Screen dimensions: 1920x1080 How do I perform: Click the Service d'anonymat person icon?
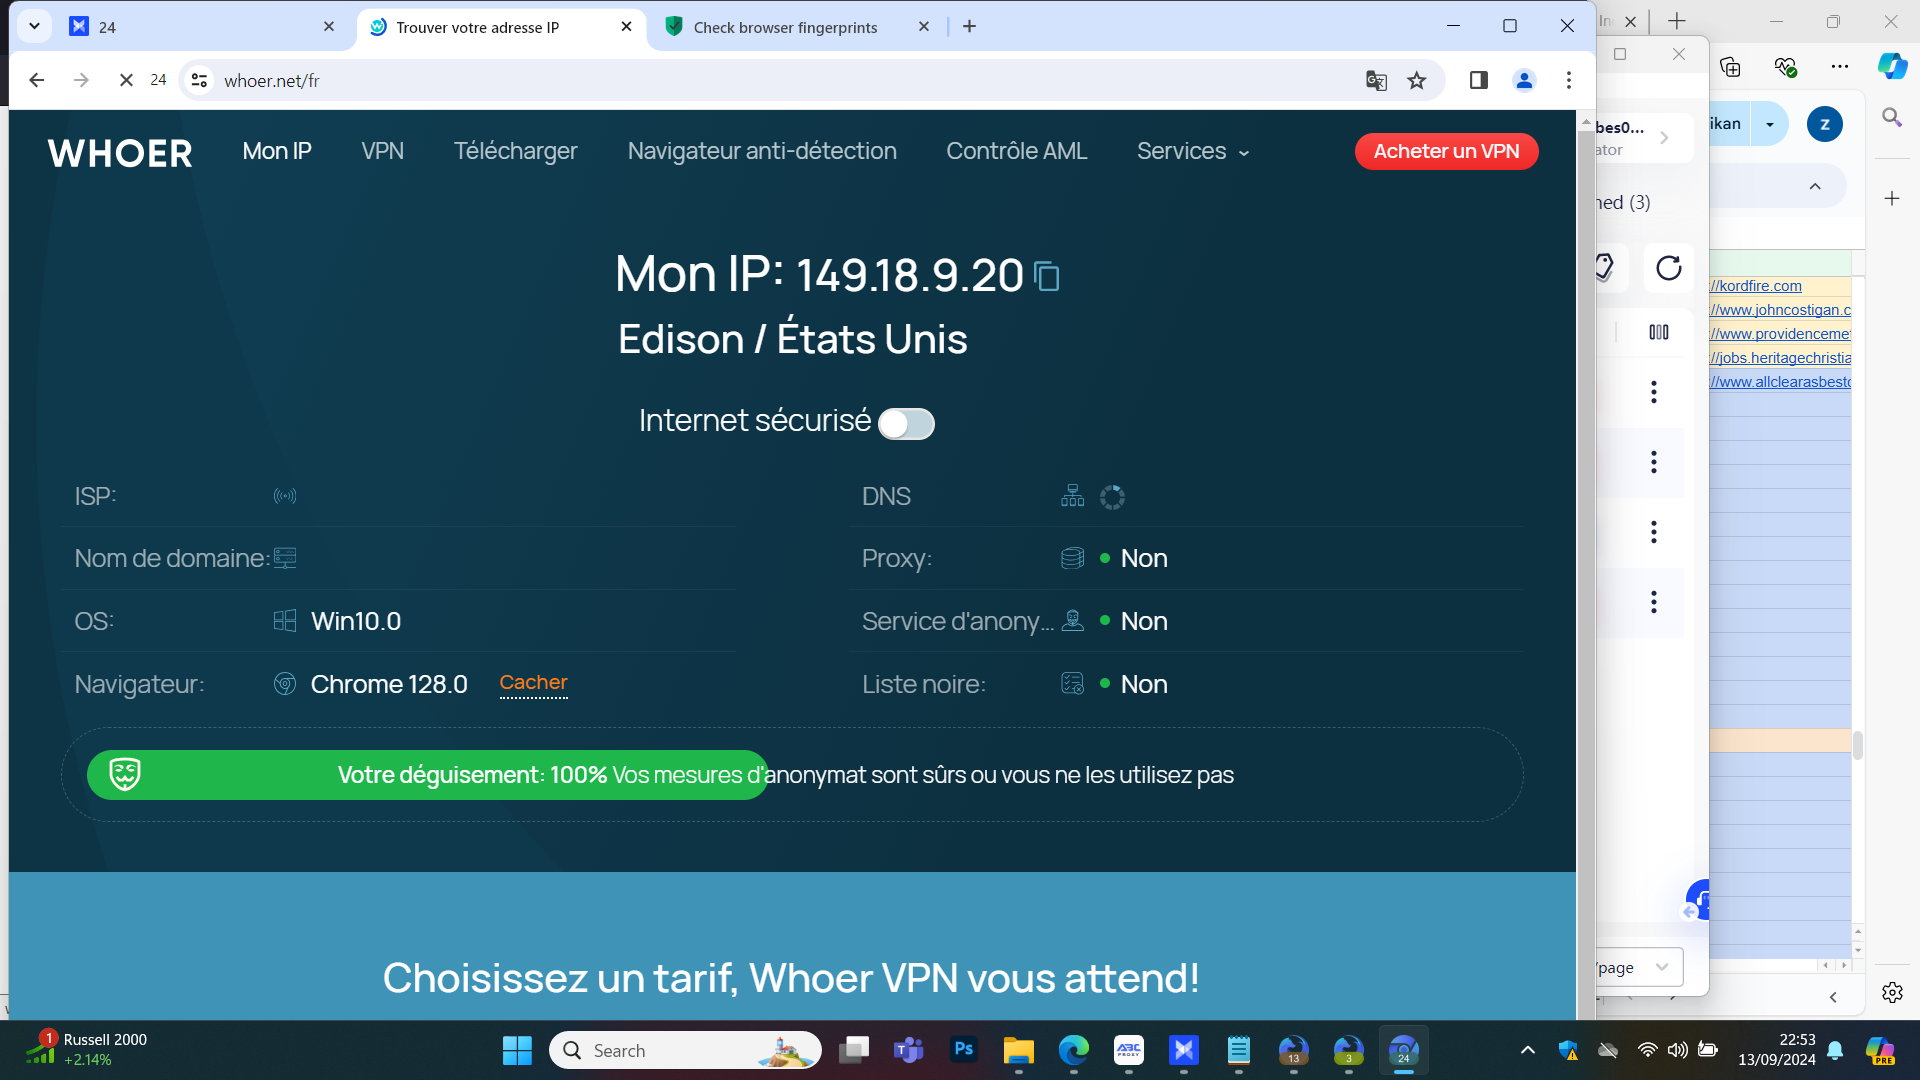[x=1073, y=621]
